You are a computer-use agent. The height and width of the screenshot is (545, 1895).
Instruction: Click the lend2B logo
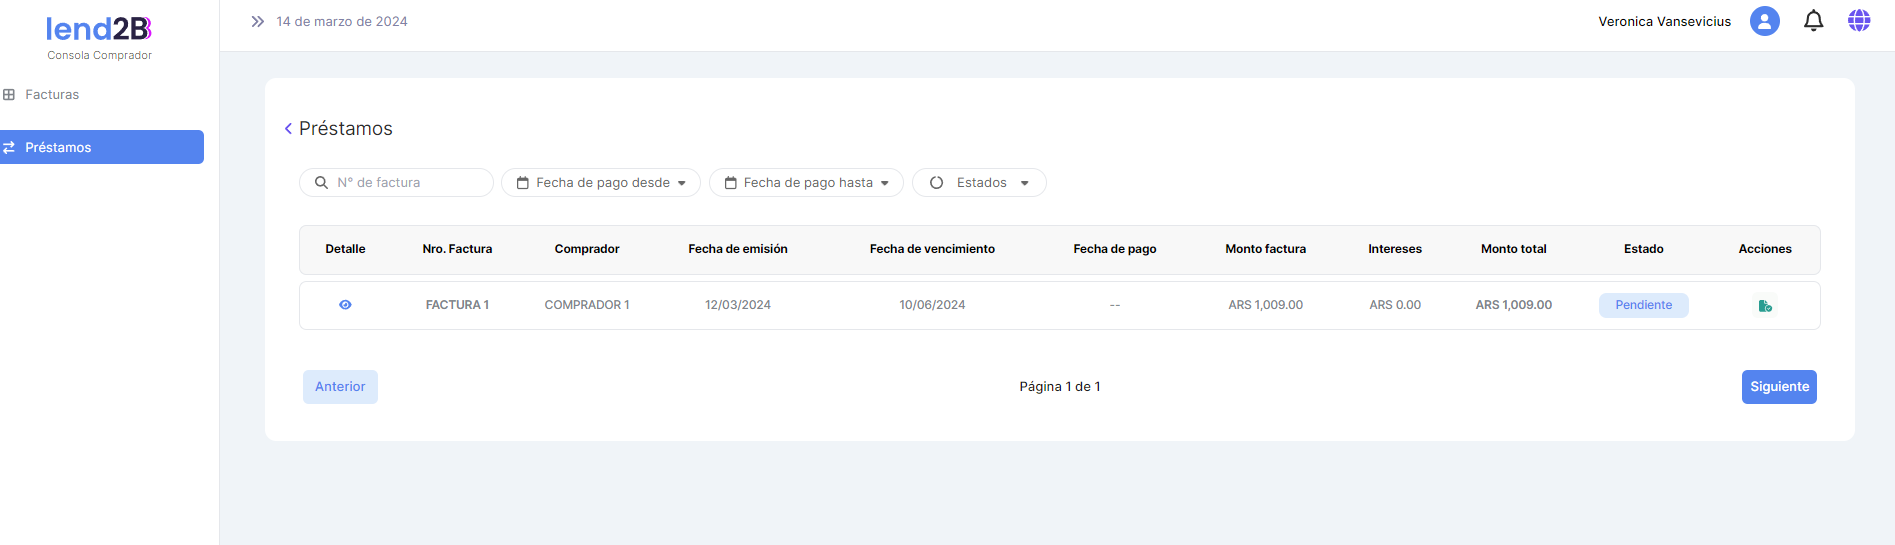coord(99,30)
